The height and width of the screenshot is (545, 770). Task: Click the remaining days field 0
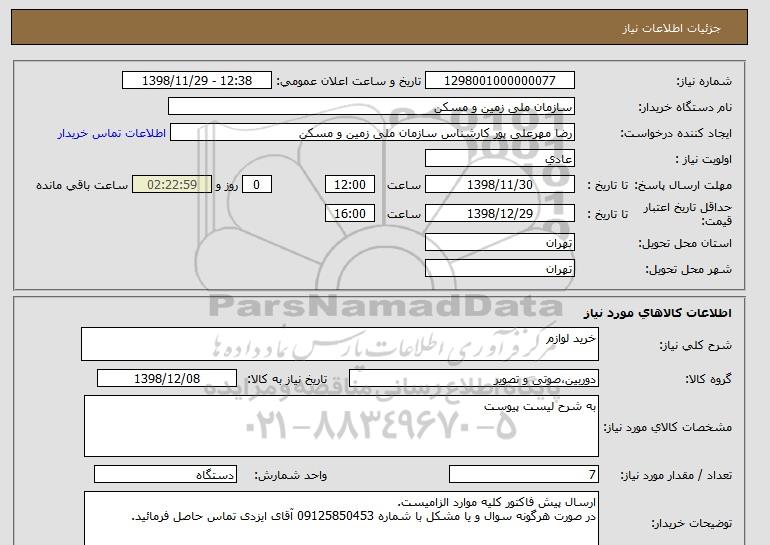tap(256, 185)
